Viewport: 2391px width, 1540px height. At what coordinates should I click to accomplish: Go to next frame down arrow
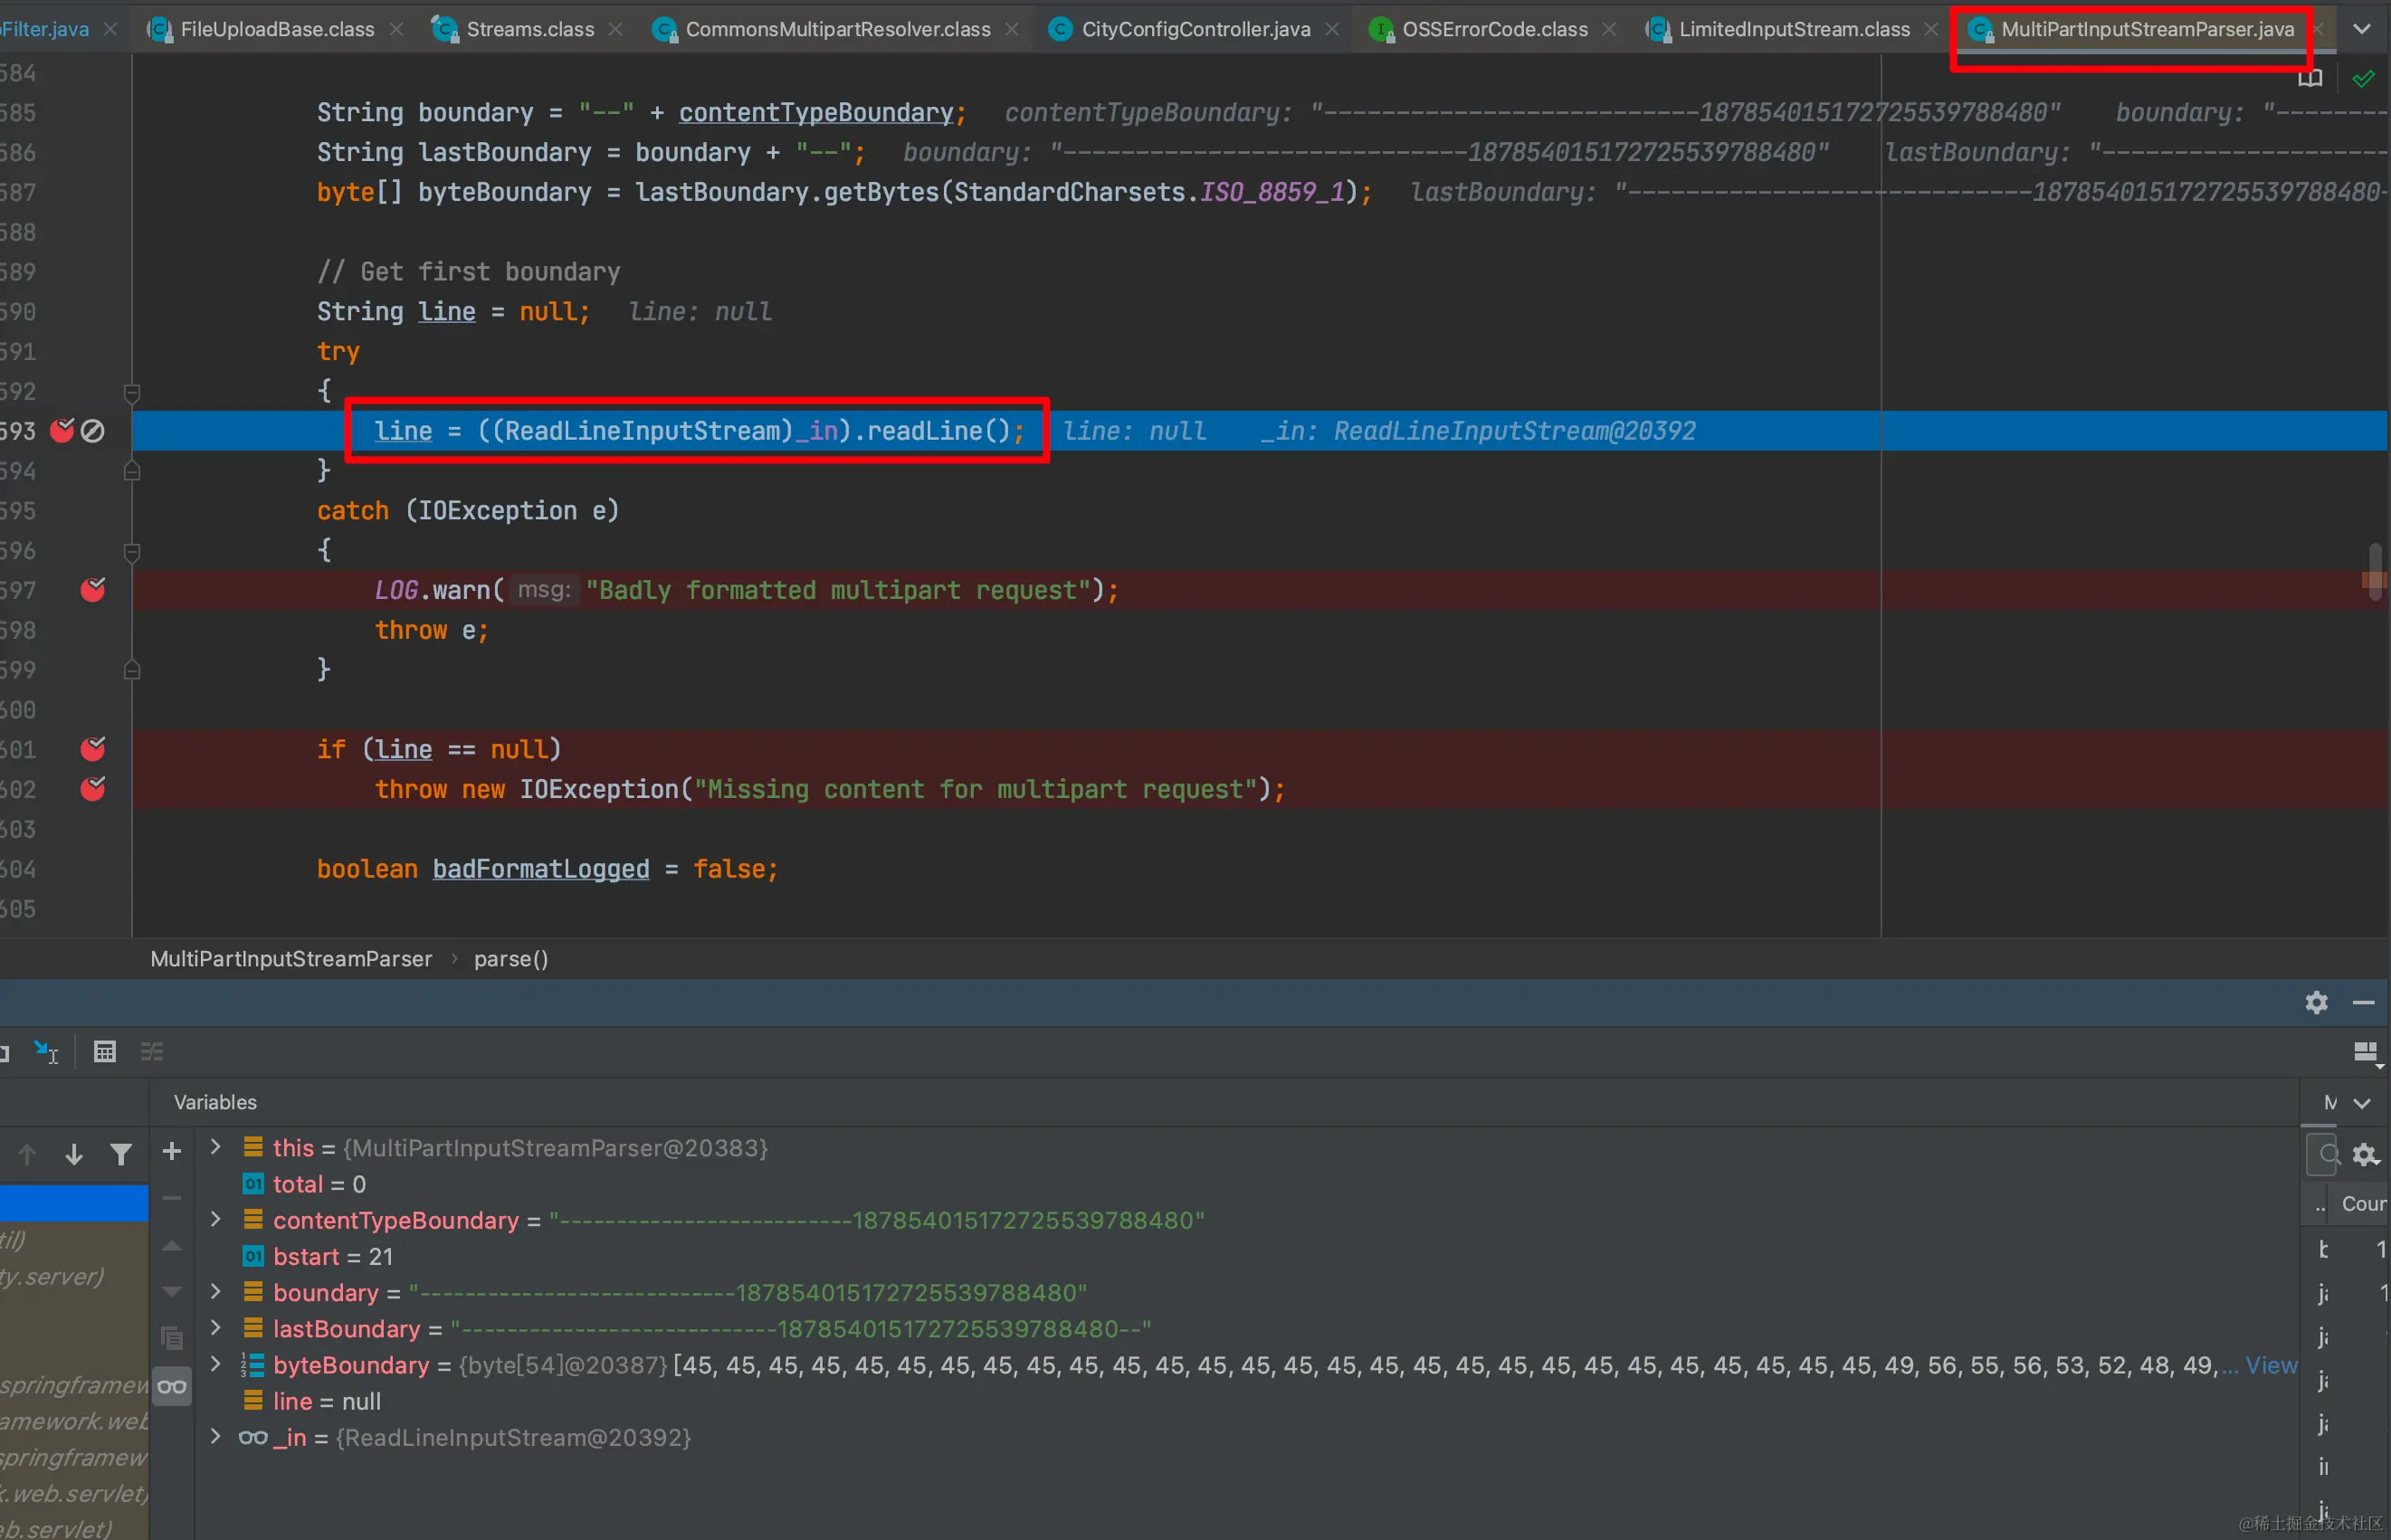pos(73,1154)
